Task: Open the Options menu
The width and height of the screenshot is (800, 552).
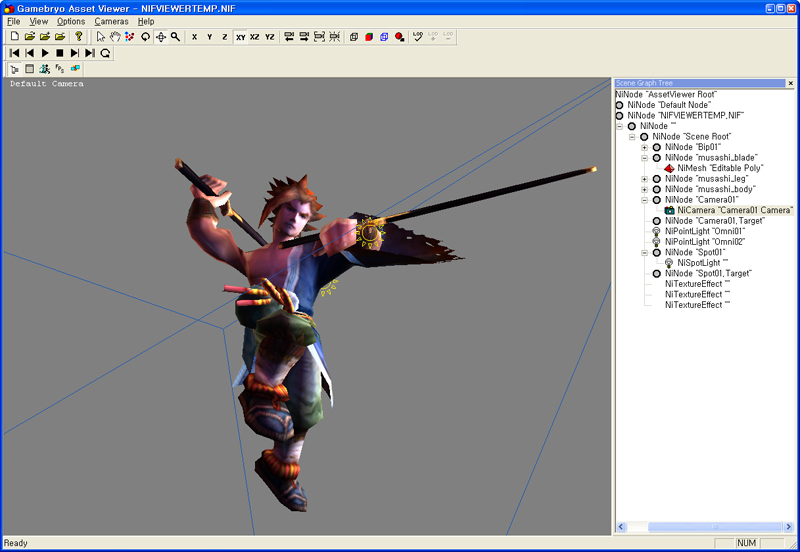Action: (71, 21)
